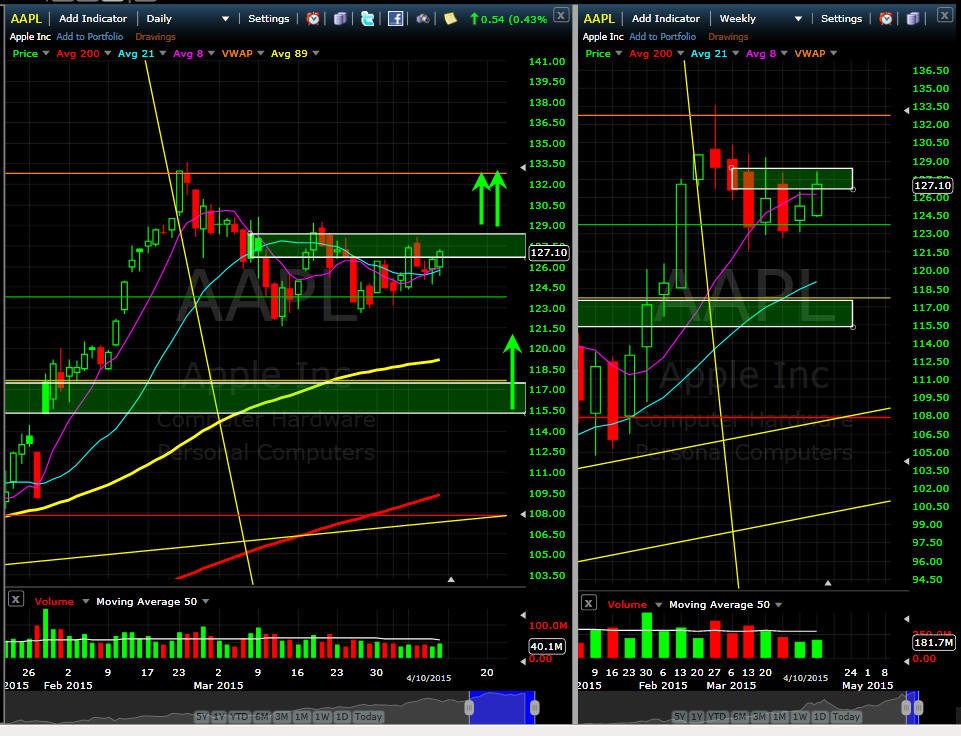Expand VWAP options in Weekly chart
This screenshot has width=961, height=736.
pos(834,53)
